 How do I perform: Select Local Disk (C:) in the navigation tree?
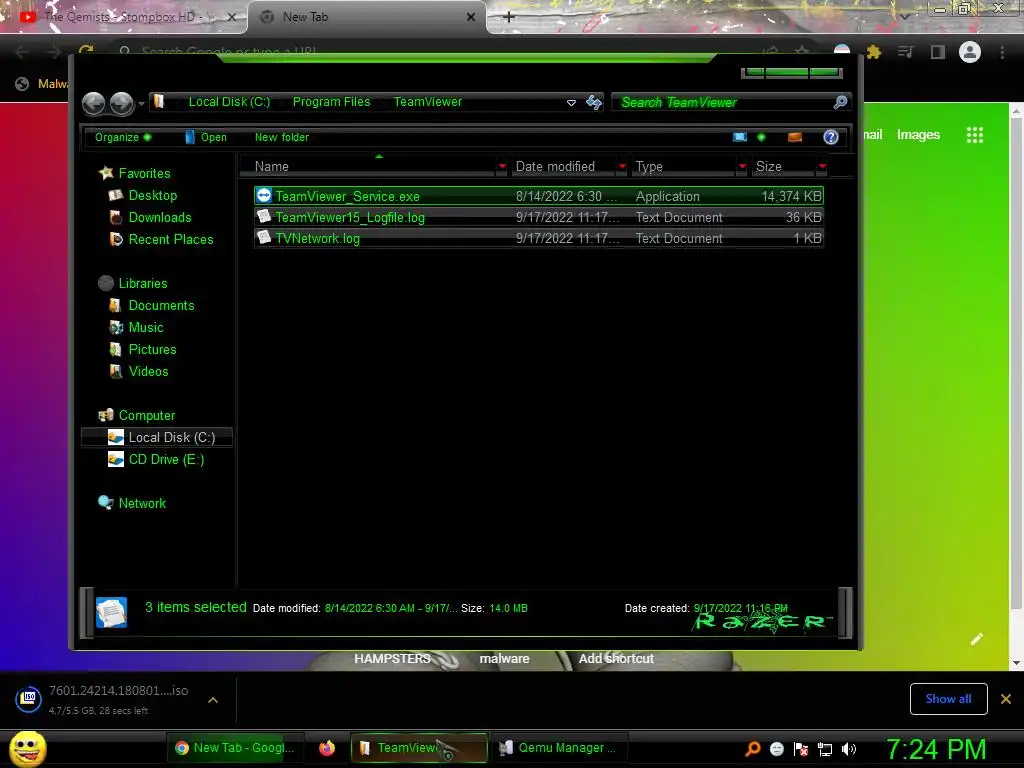coord(157,438)
